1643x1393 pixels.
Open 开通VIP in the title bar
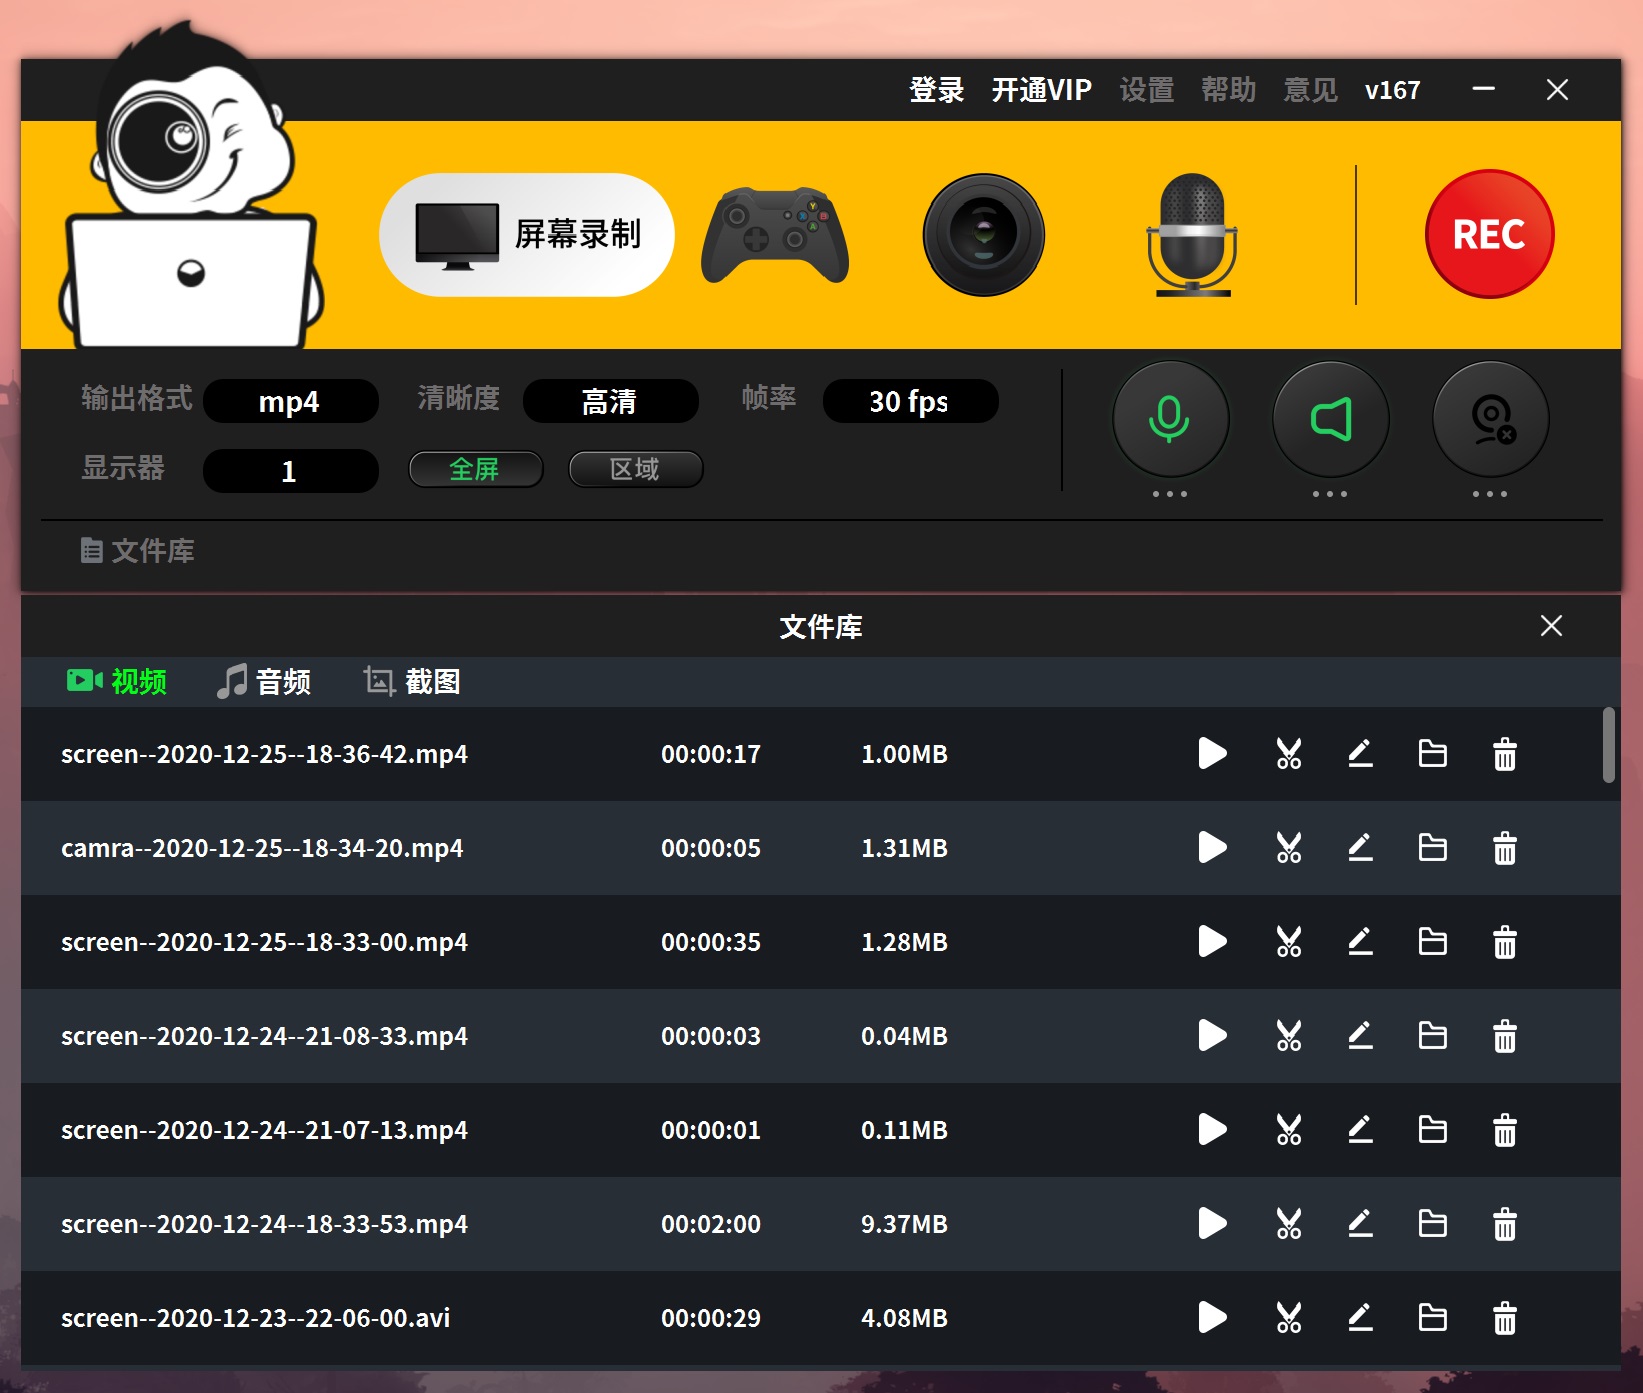tap(1041, 90)
